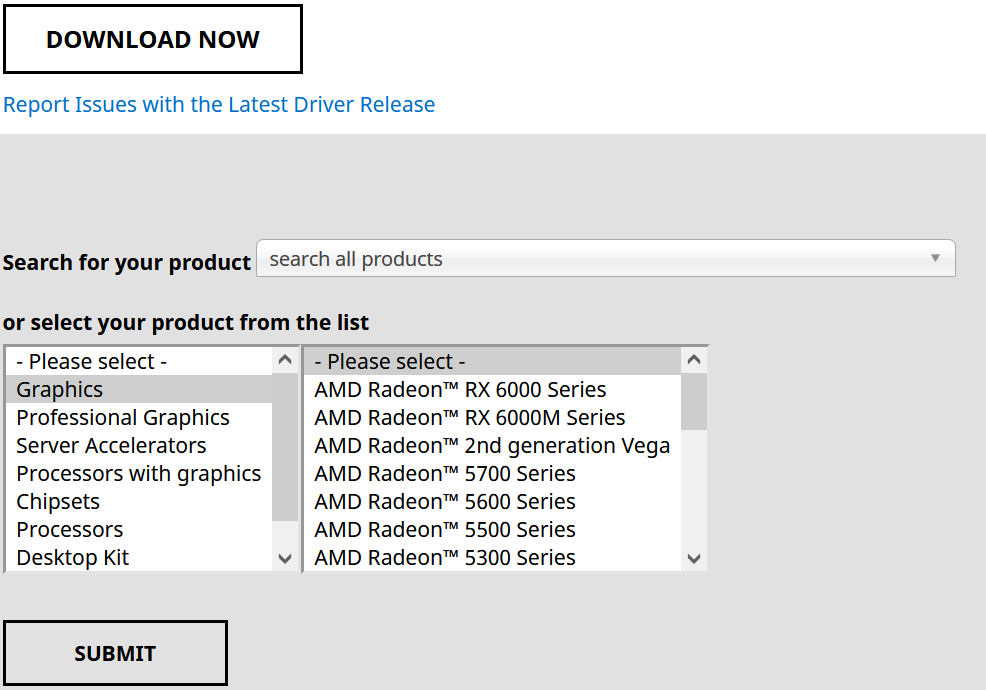Pick AMD Radeon 2nd generation Vega
The height and width of the screenshot is (690, 986).
click(492, 446)
